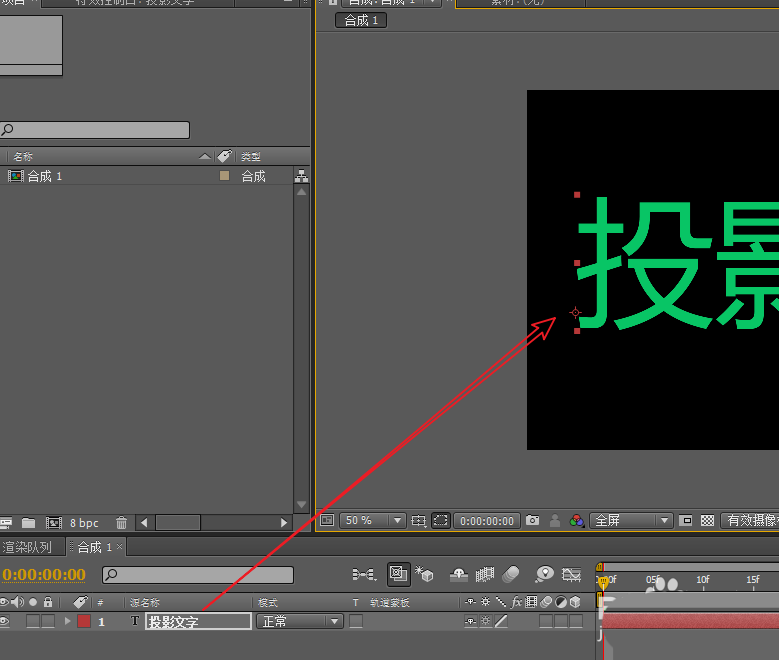This screenshot has width=779, height=660.
Task: Click the 类型 column header
Action: [251, 157]
